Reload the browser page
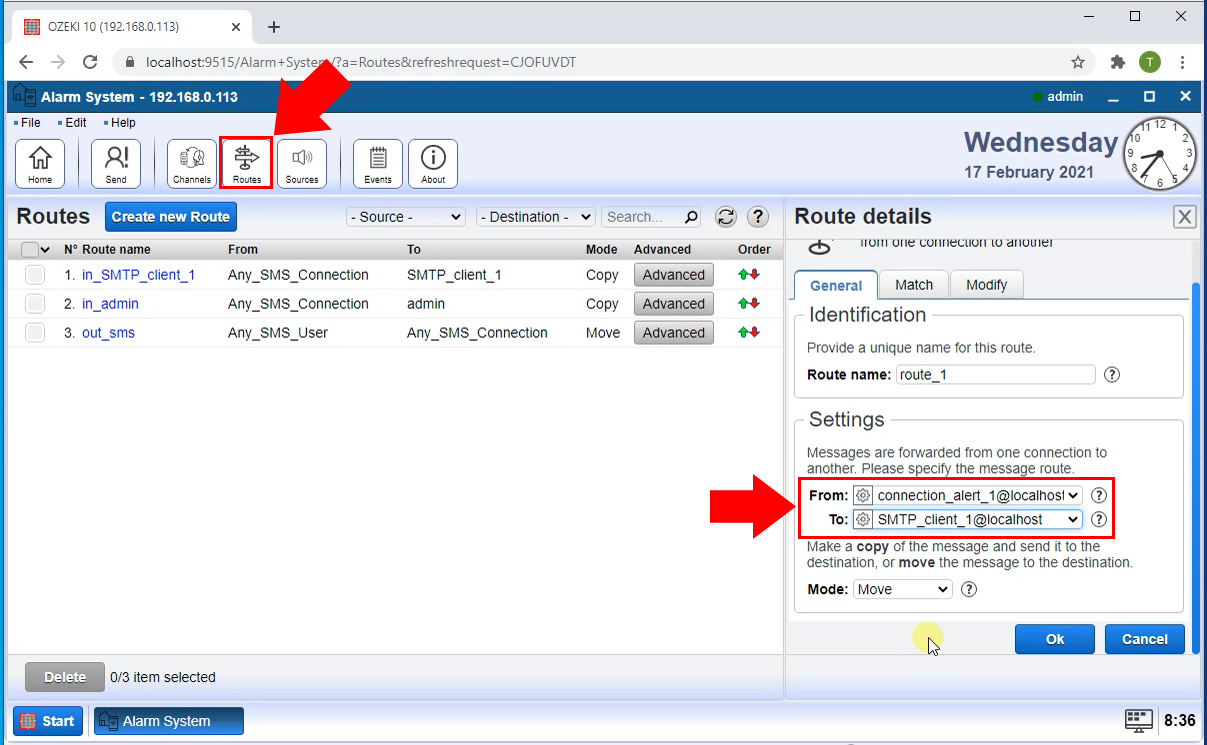This screenshot has width=1207, height=745. point(90,62)
